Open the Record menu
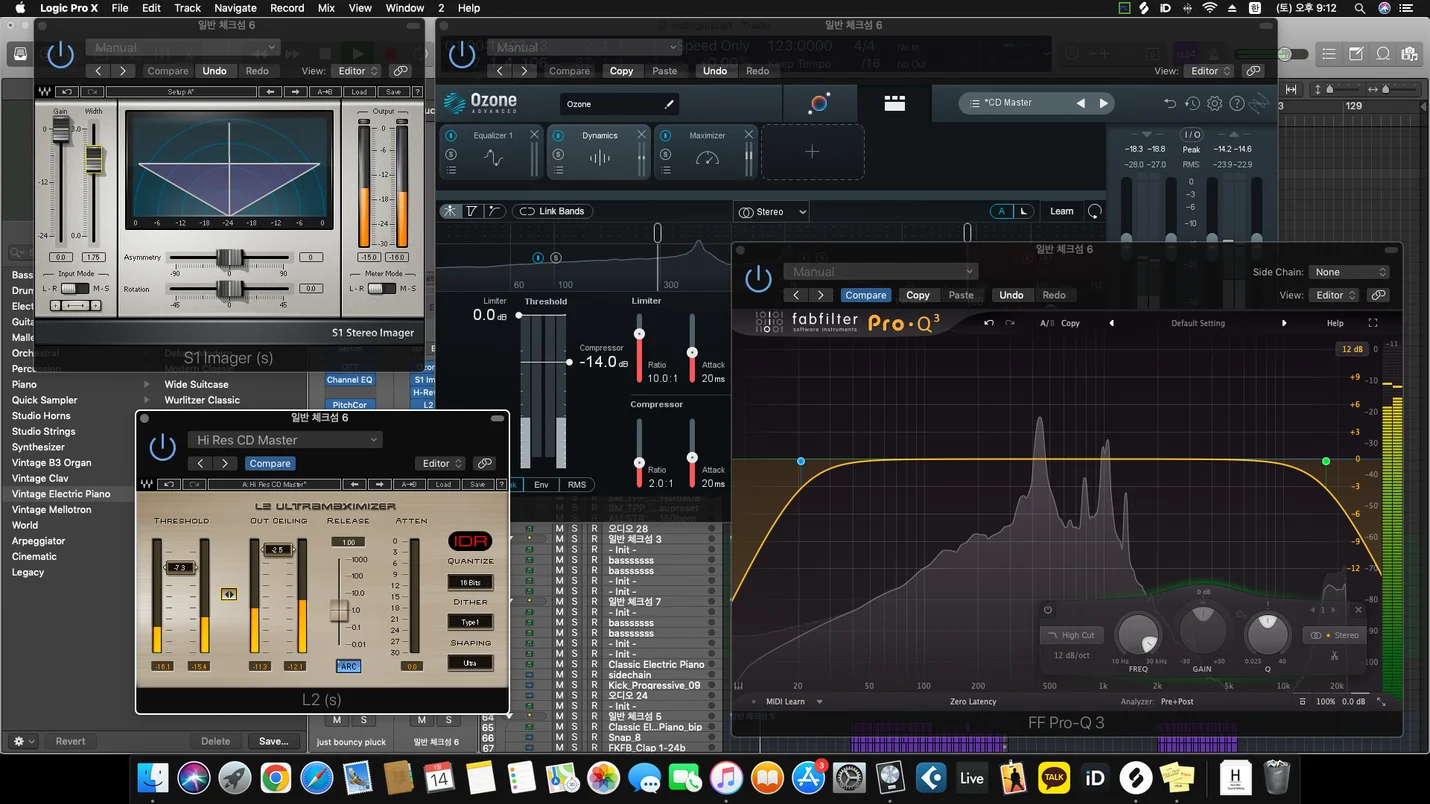This screenshot has height=804, width=1430. [x=287, y=8]
